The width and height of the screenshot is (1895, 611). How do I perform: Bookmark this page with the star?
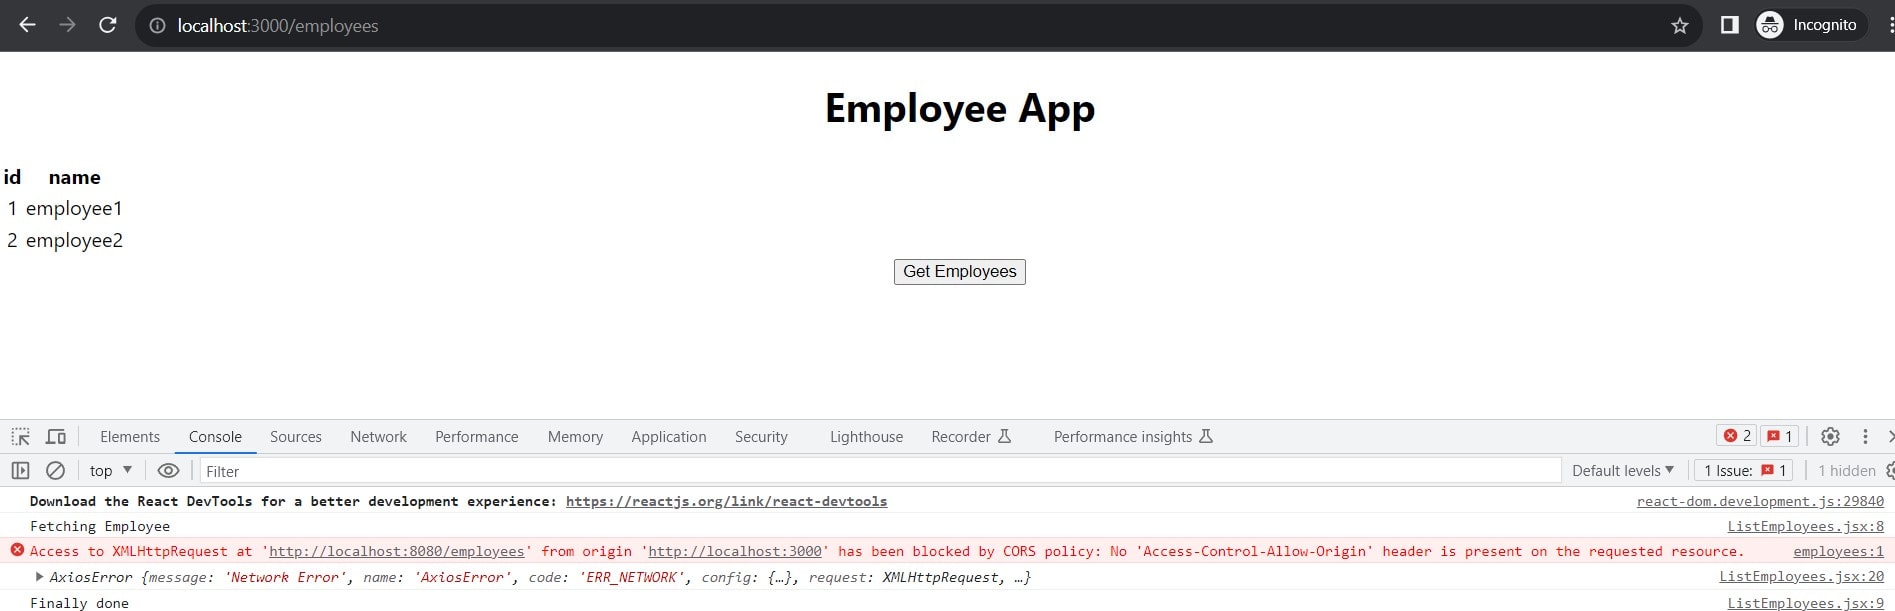click(x=1680, y=26)
